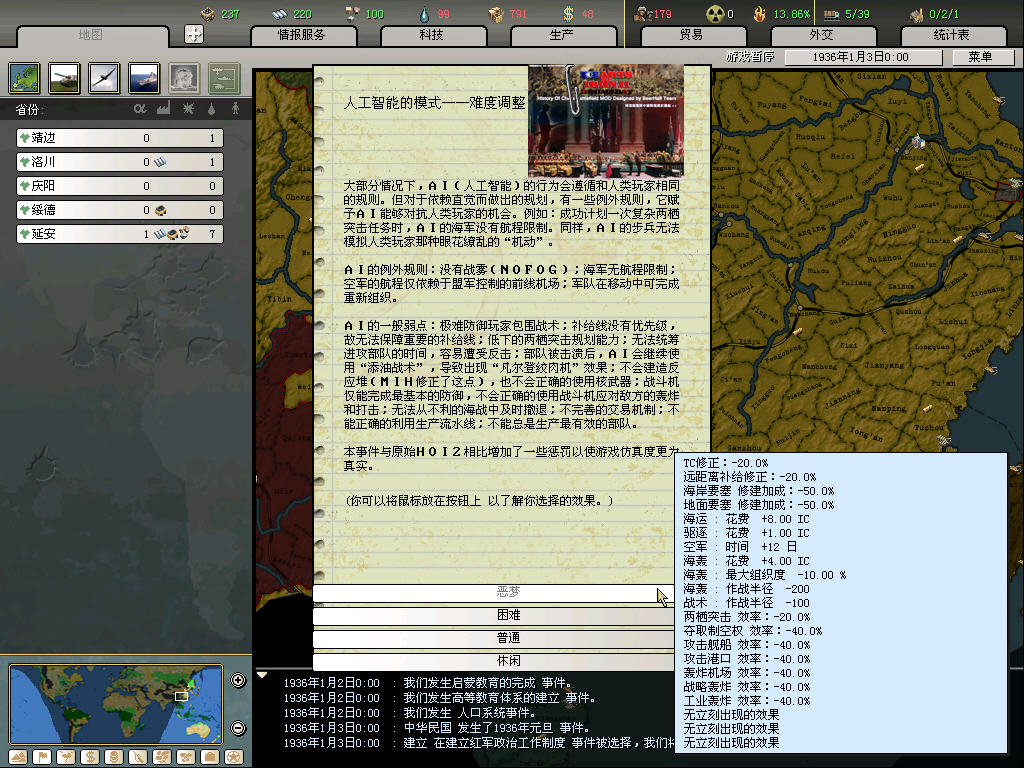
Task: Switch to economic map mode dollar icon
Action: pyautogui.click(x=89, y=757)
